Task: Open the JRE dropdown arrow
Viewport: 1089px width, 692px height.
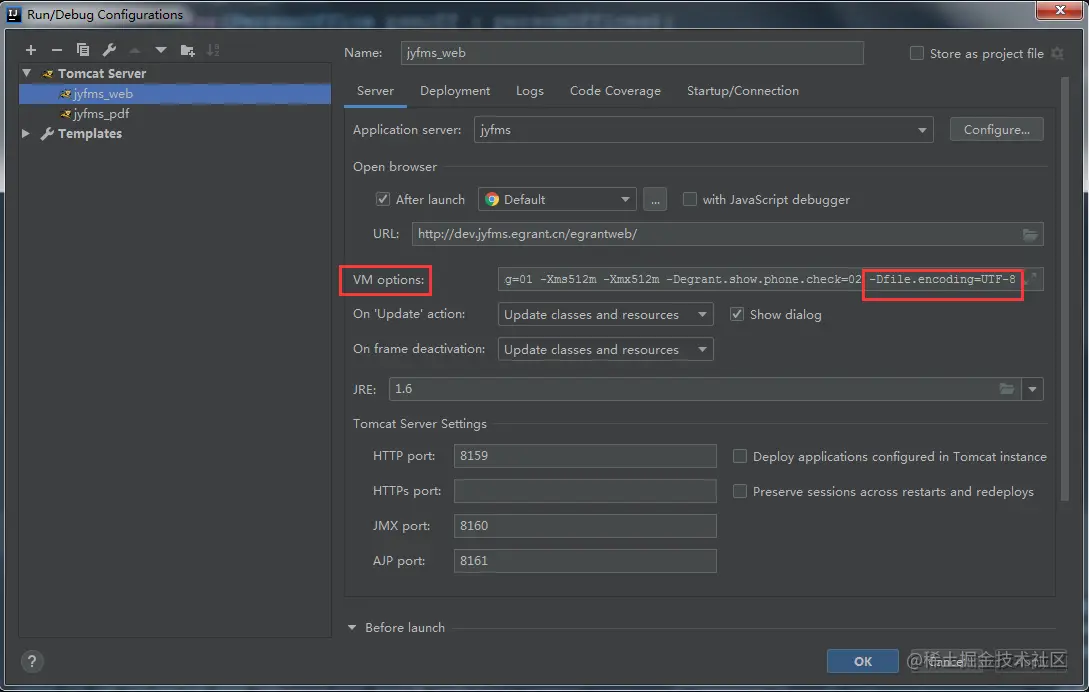Action: (1033, 389)
